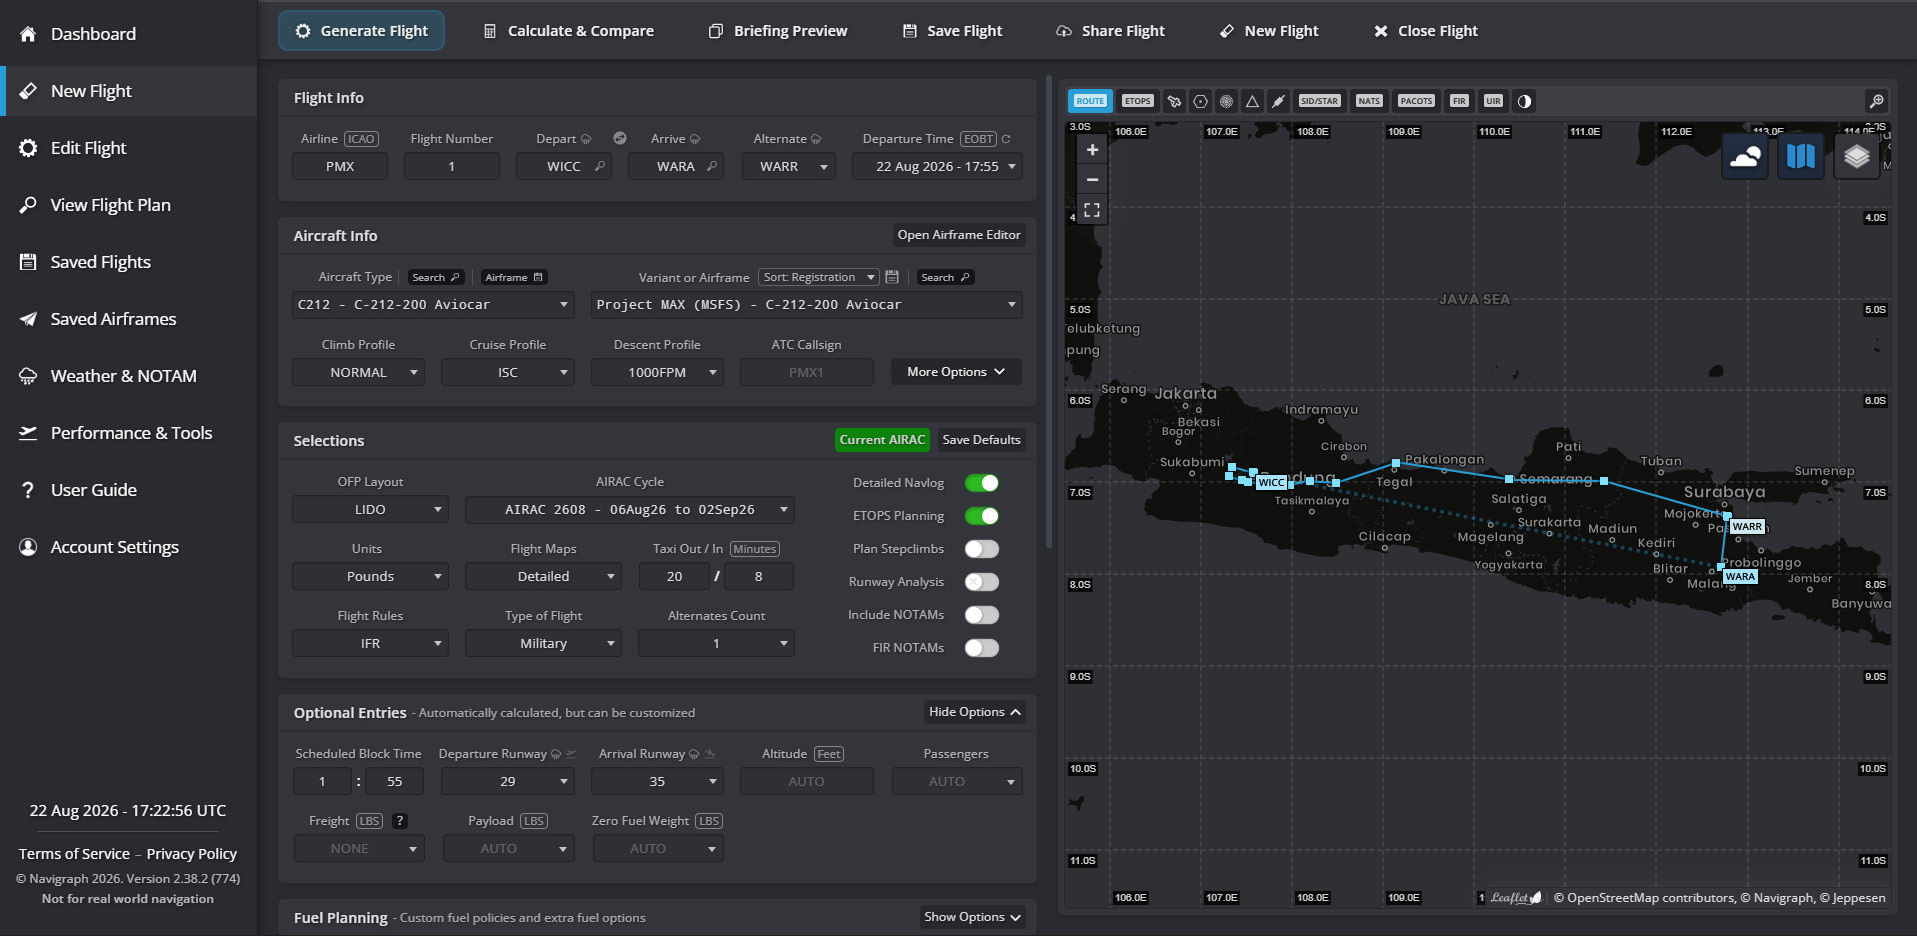The height and width of the screenshot is (936, 1917).
Task: Click the map contrast half-circle icon
Action: pos(1524,101)
